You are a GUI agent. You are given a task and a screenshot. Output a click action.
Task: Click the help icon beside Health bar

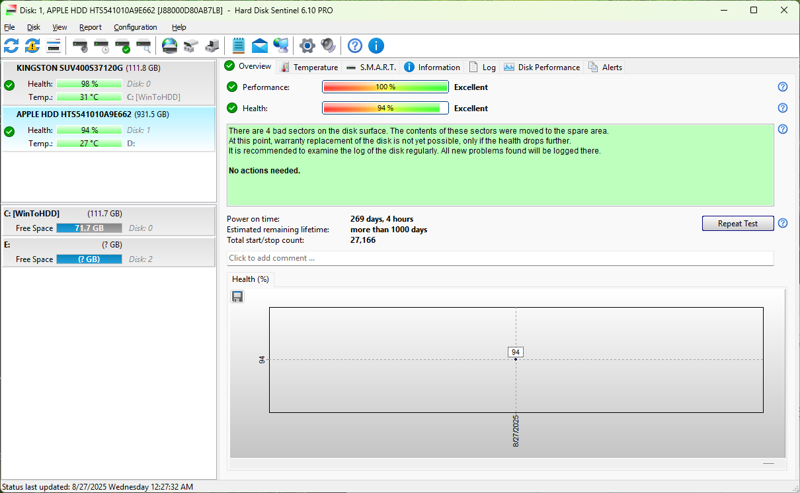pyautogui.click(x=783, y=108)
